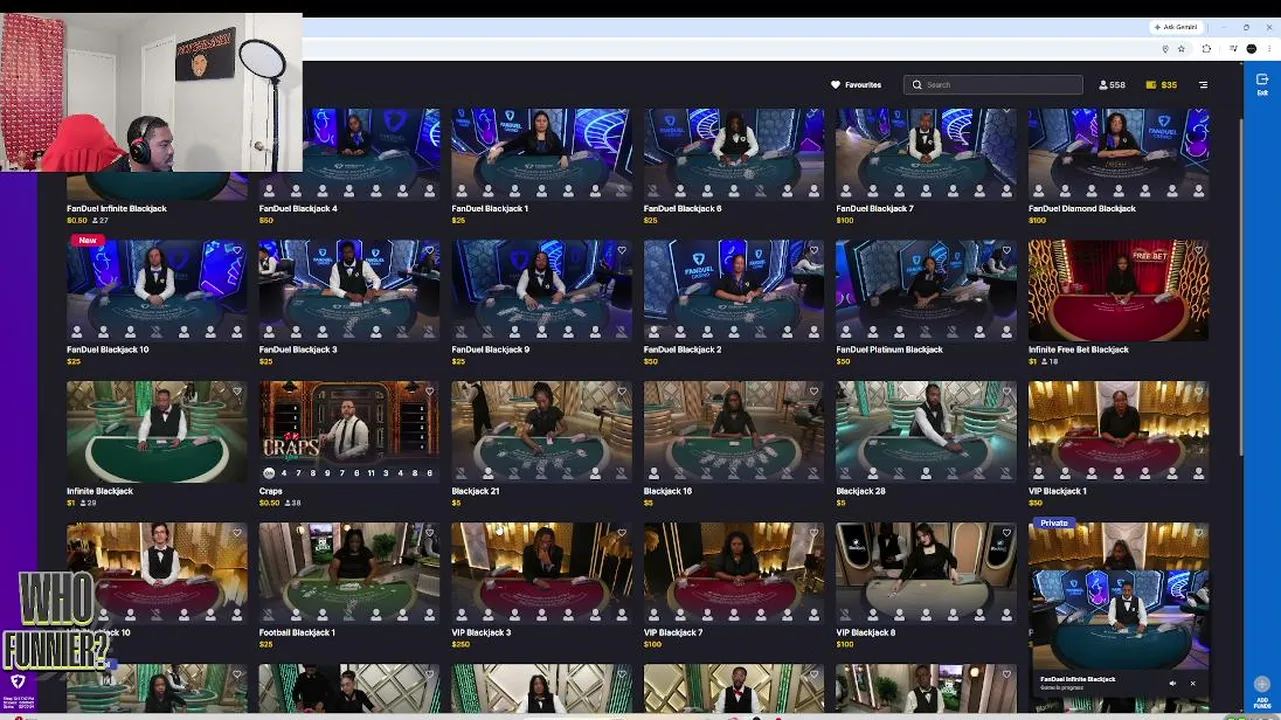Click the location pin icon in the address bar
Screen dimensions: 1281x720
pos(1165,49)
